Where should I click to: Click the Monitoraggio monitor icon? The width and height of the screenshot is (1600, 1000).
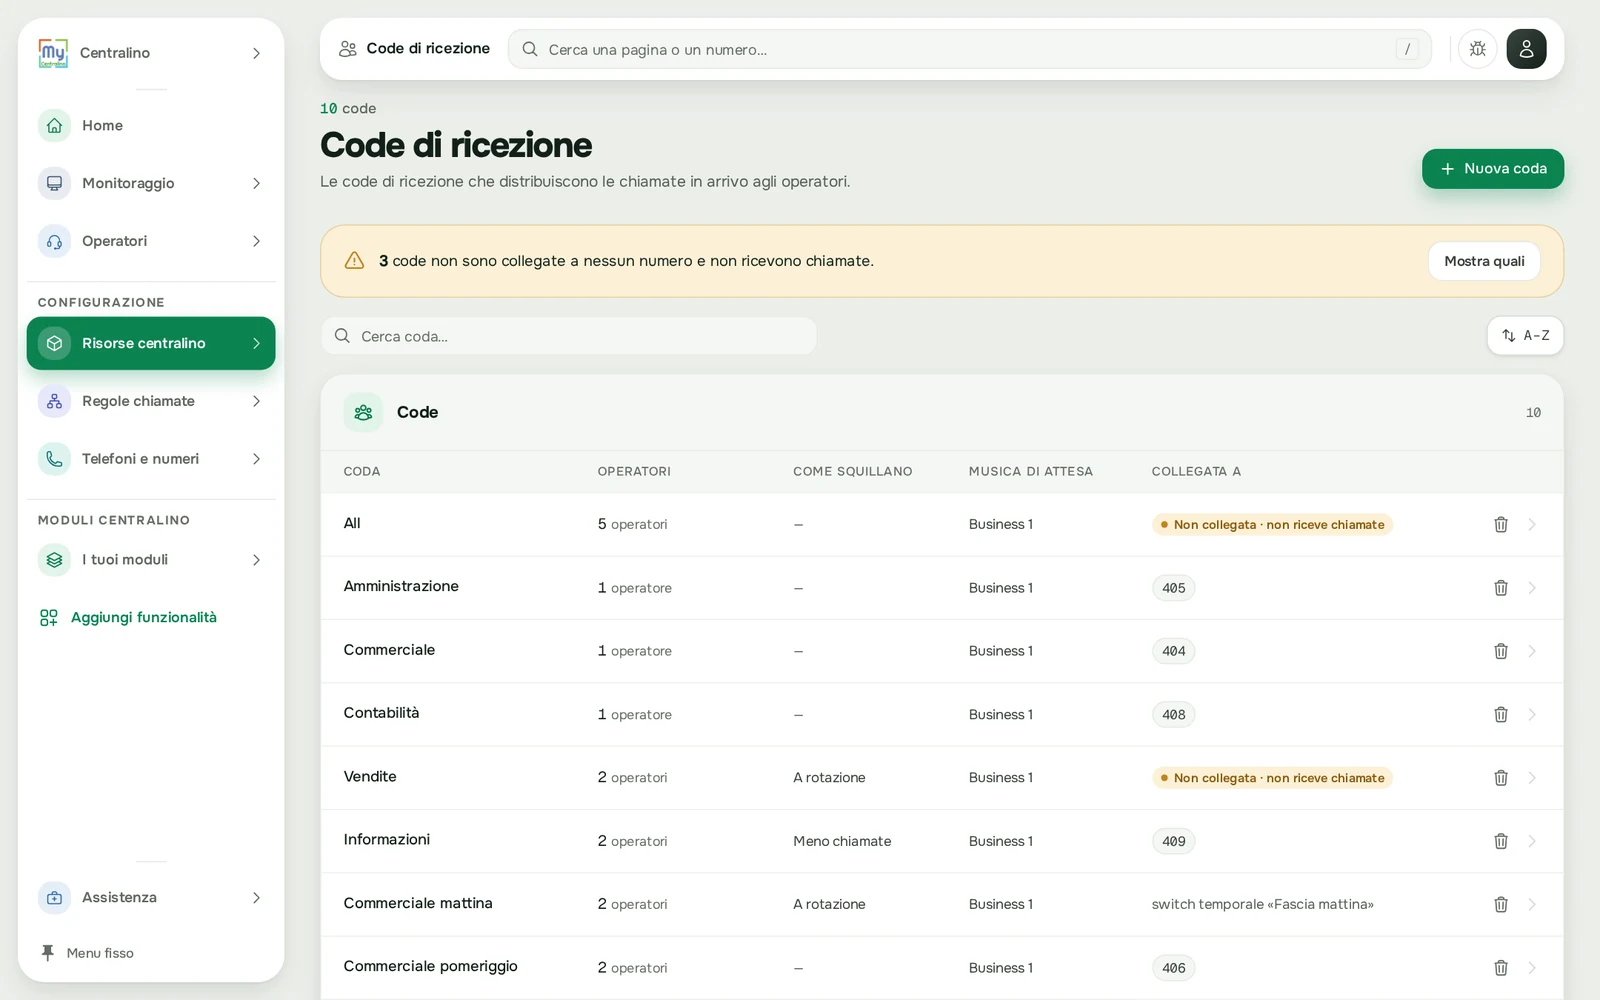pyautogui.click(x=54, y=183)
